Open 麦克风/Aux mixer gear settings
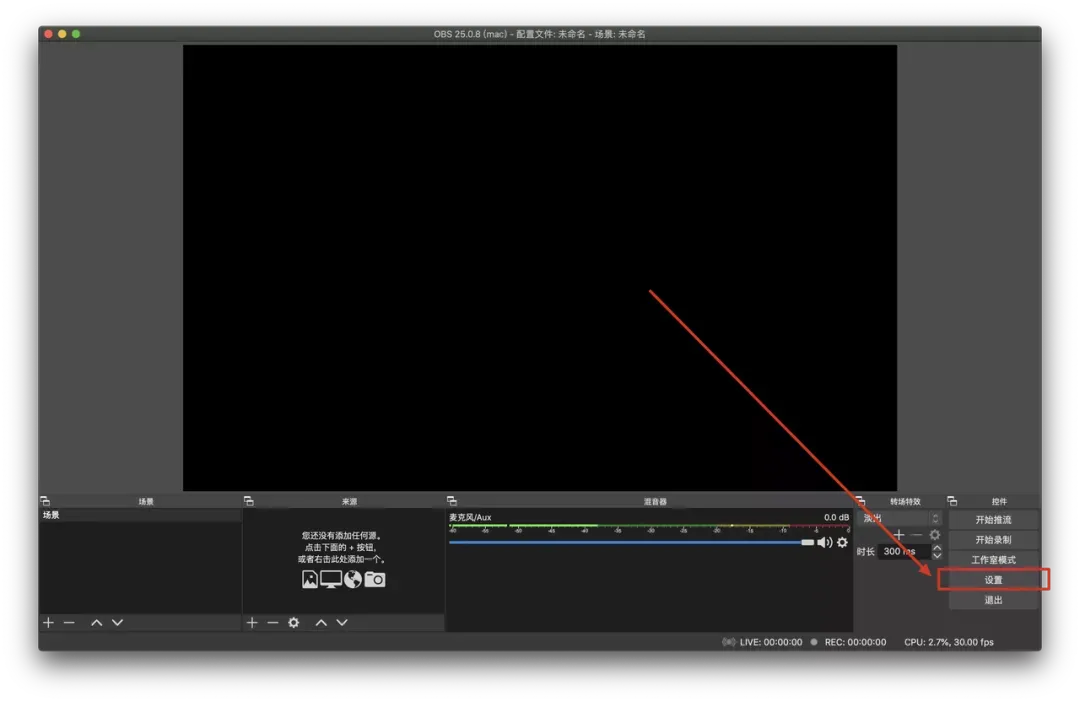Image resolution: width=1080 pixels, height=702 pixels. click(x=842, y=542)
